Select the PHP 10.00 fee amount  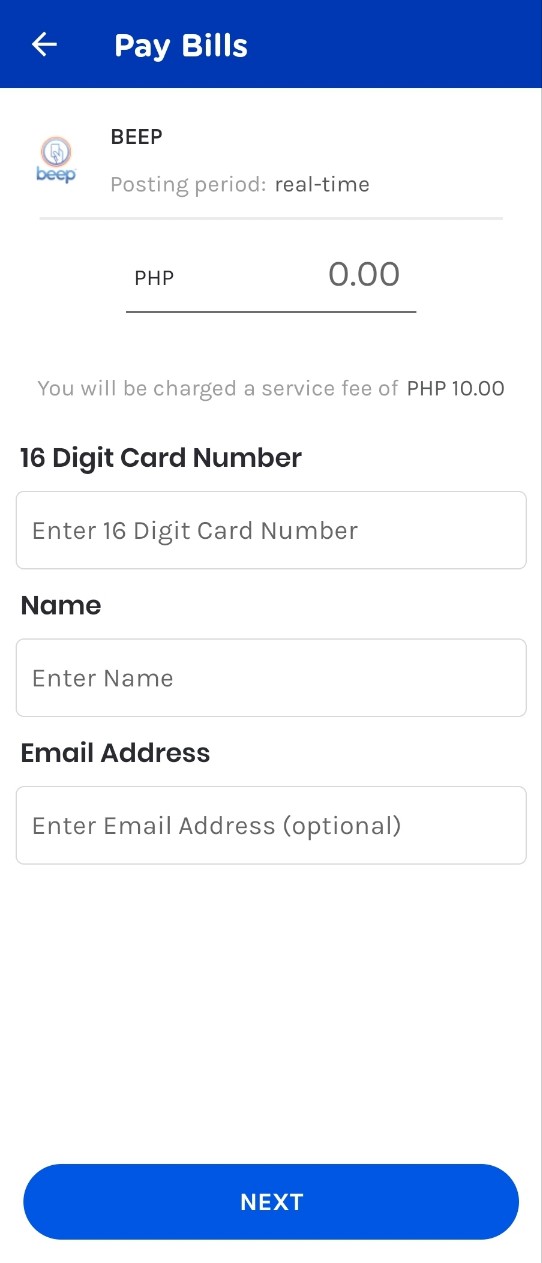click(456, 388)
